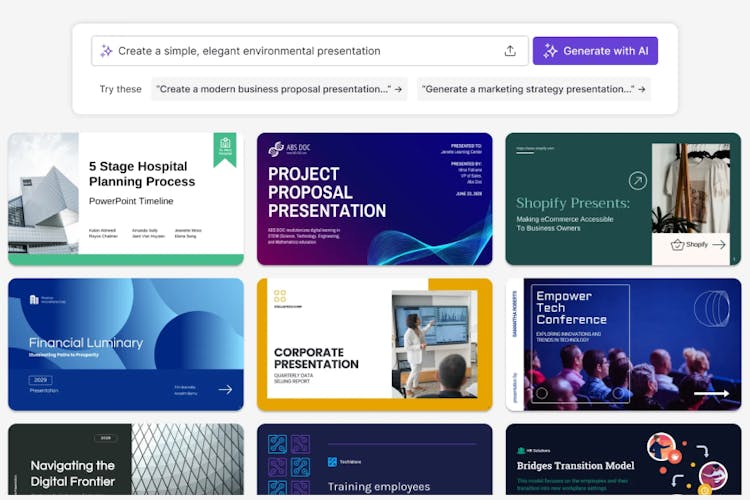
Task: Click into the presentation prompt text field
Action: 300,51
